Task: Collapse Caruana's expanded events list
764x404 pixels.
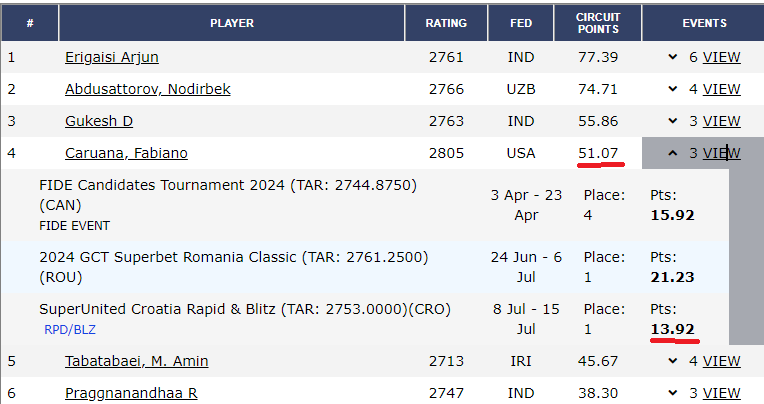Action: pos(673,153)
